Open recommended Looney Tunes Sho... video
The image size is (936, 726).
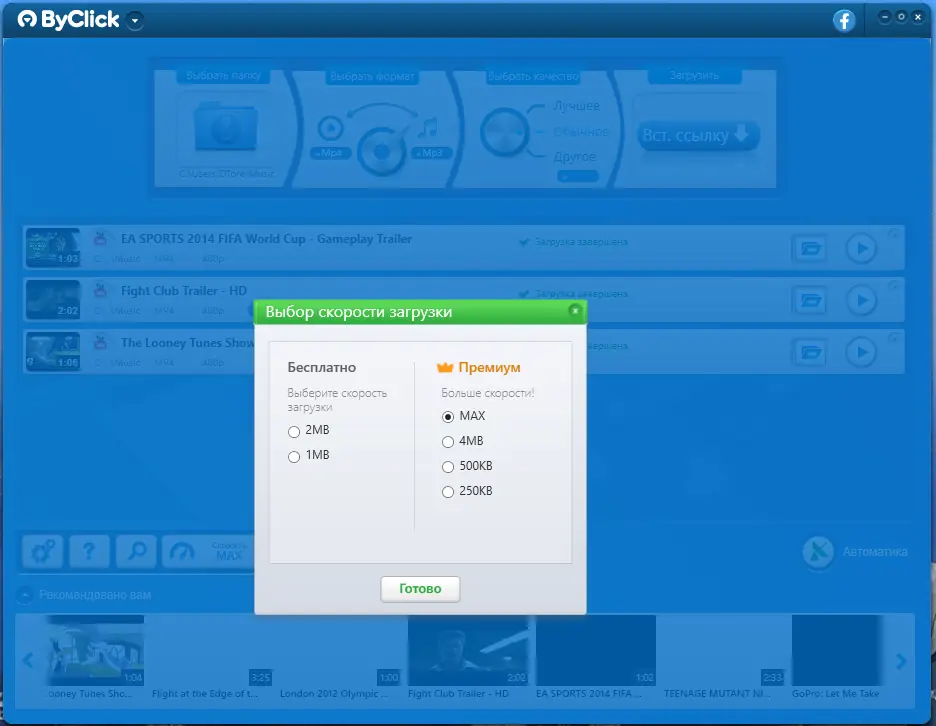(96, 651)
